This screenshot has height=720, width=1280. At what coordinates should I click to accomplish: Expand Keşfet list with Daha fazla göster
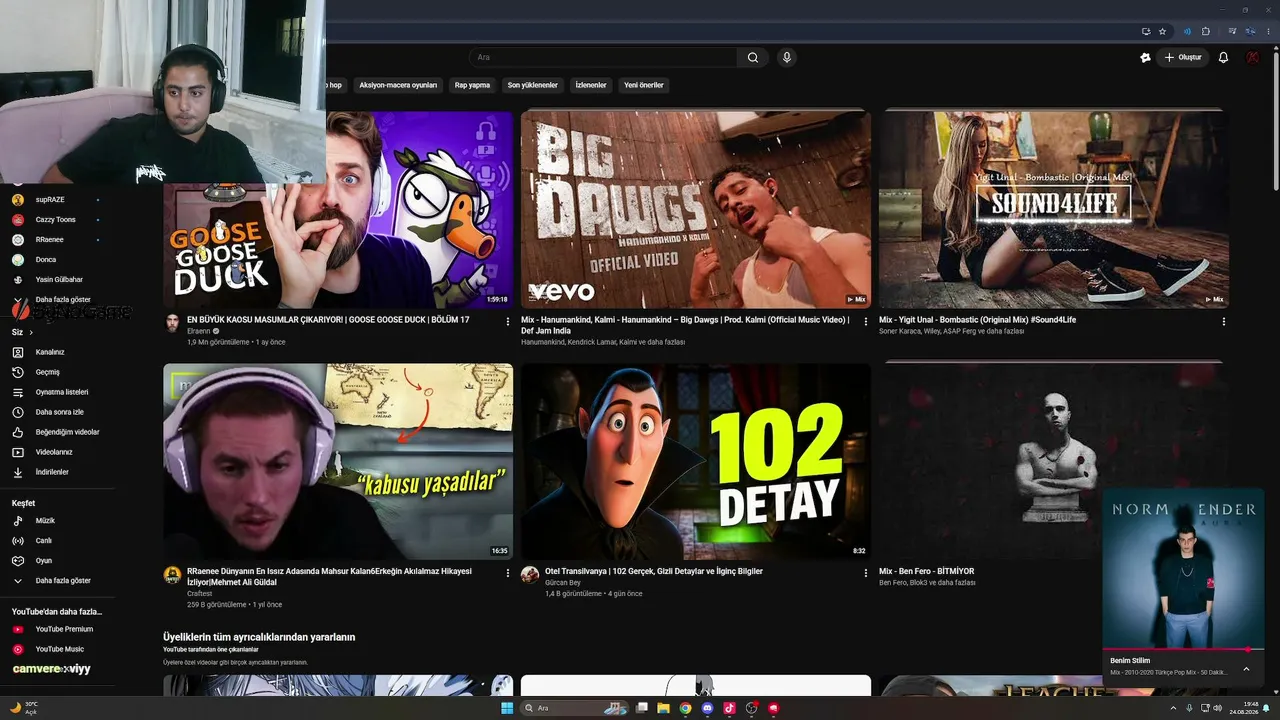click(63, 581)
